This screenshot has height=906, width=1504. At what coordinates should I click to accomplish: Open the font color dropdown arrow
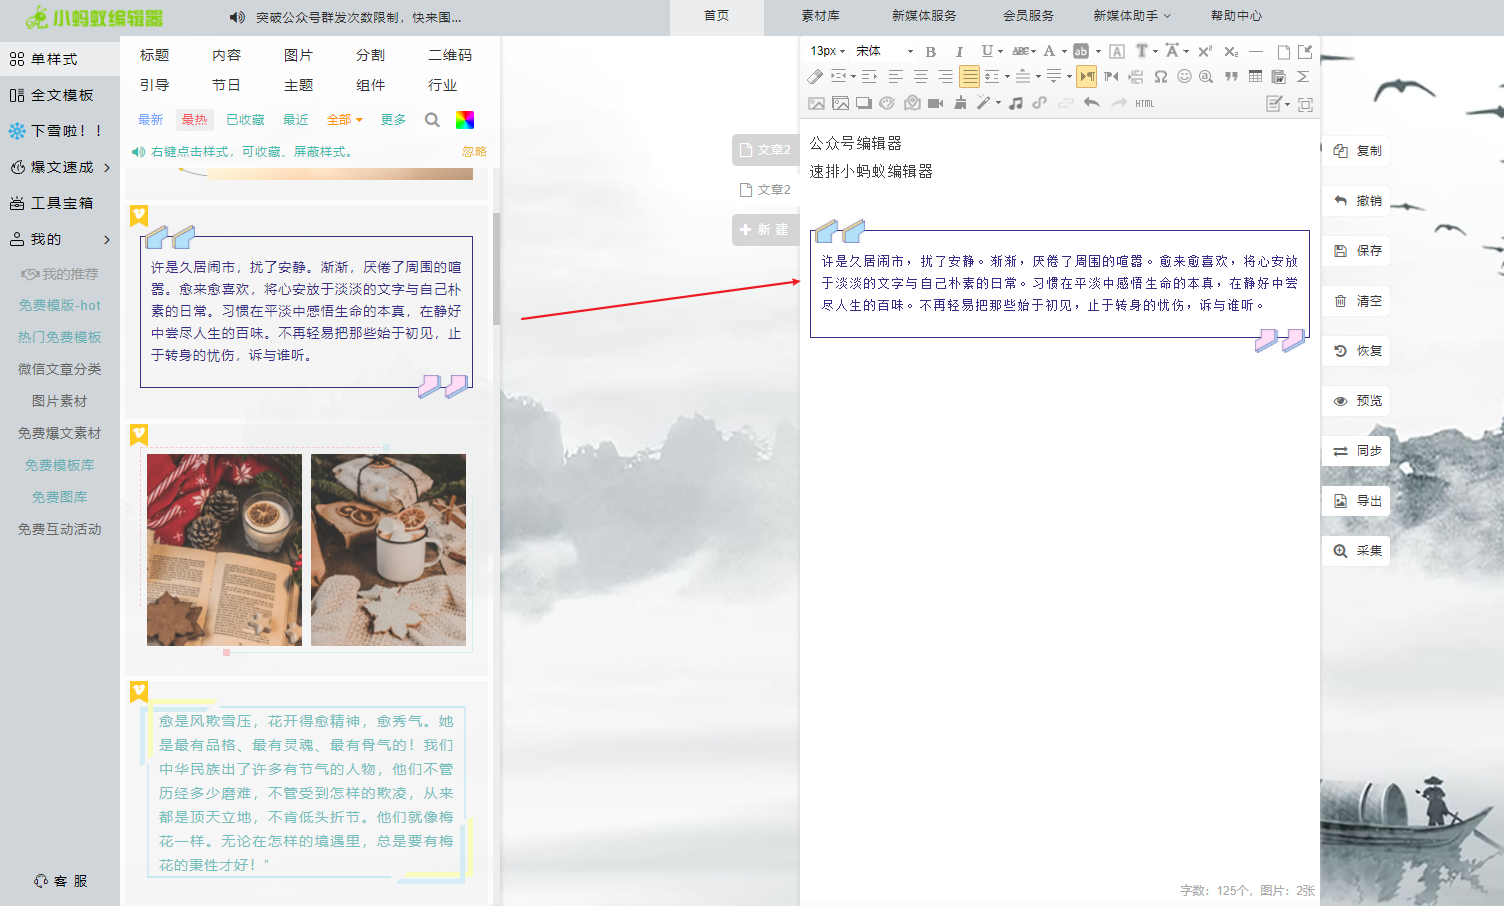coord(1063,51)
